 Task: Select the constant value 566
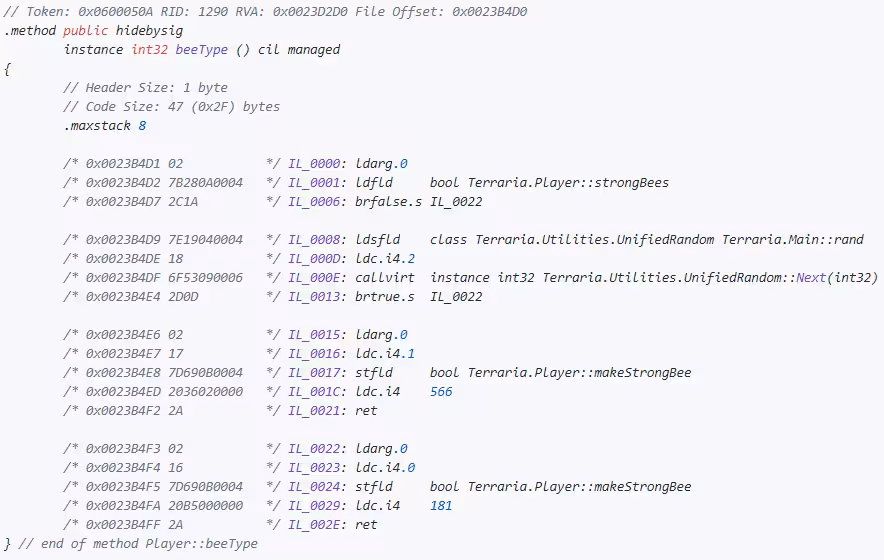(x=441, y=392)
